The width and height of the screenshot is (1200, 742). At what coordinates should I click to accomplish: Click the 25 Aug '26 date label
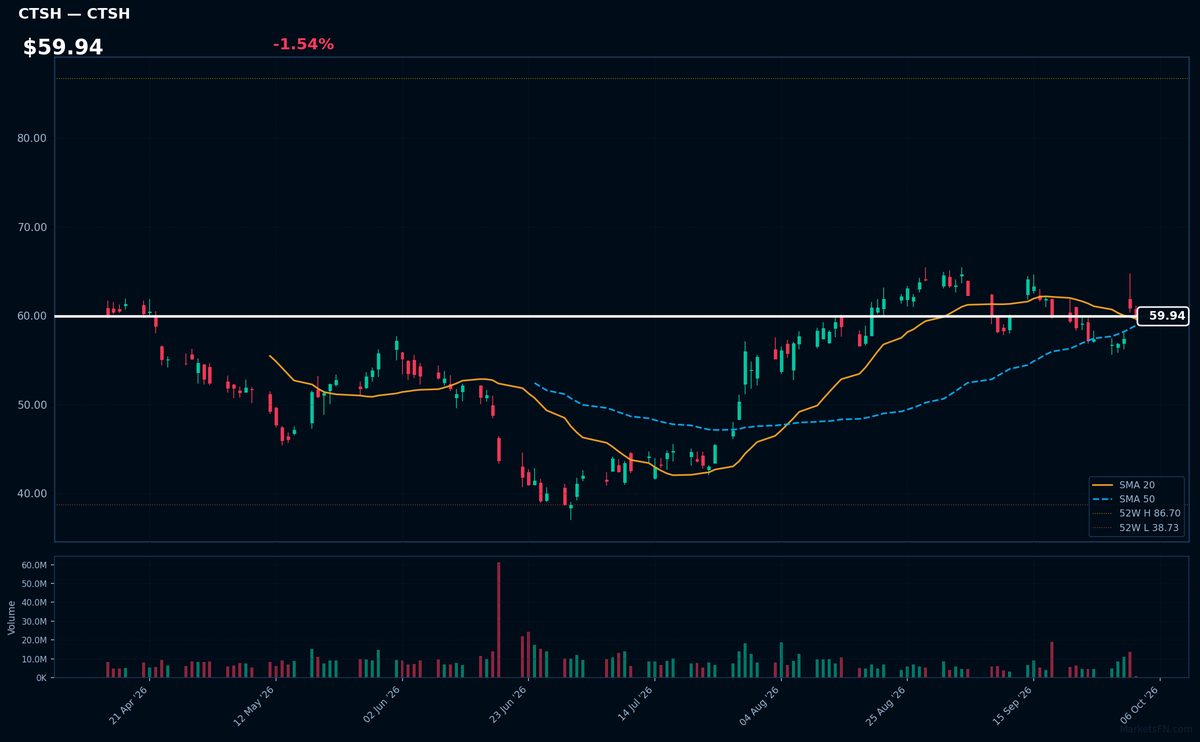point(886,705)
